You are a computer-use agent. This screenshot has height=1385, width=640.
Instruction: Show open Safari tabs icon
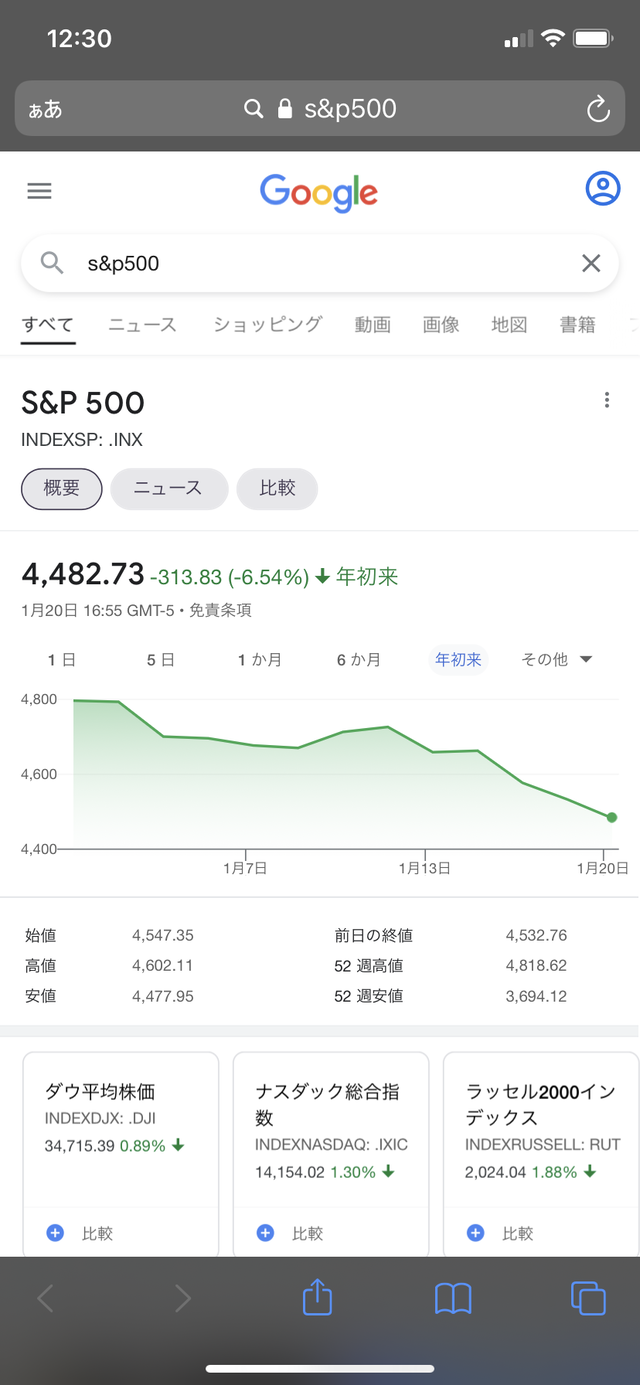point(588,1298)
